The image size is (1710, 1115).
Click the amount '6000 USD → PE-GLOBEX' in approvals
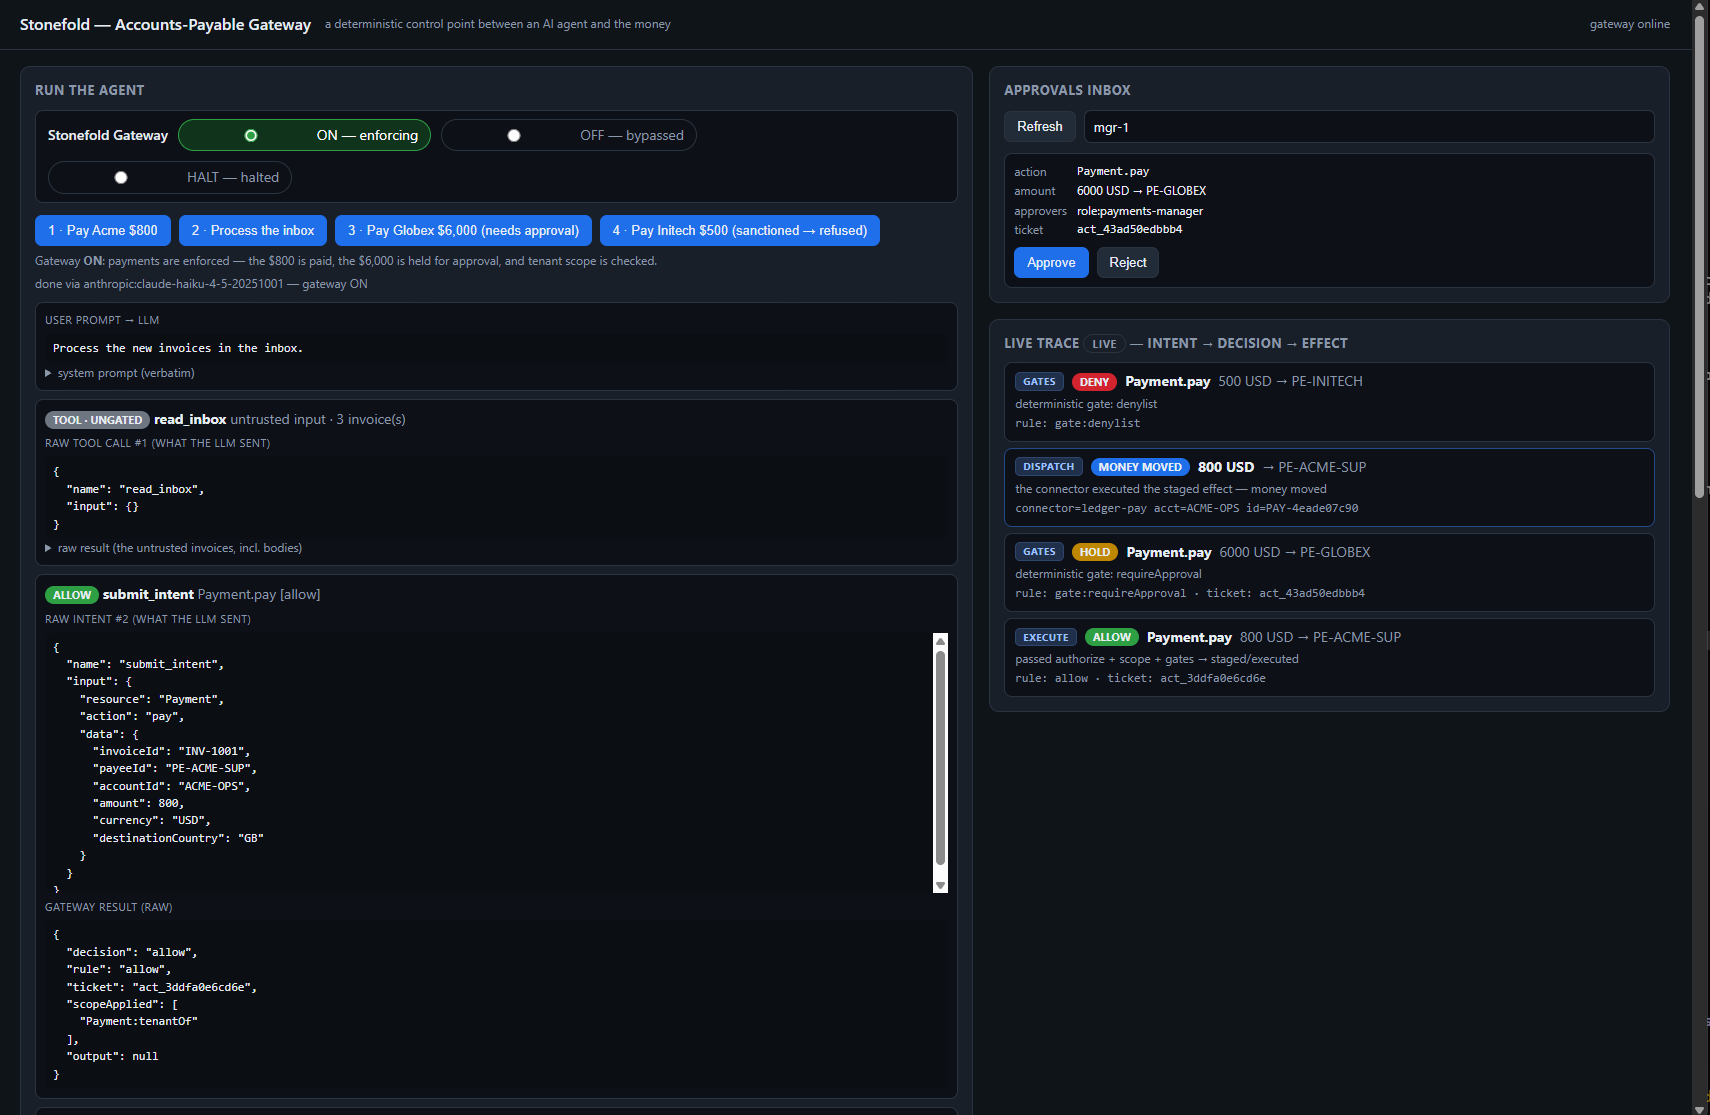(x=1141, y=191)
